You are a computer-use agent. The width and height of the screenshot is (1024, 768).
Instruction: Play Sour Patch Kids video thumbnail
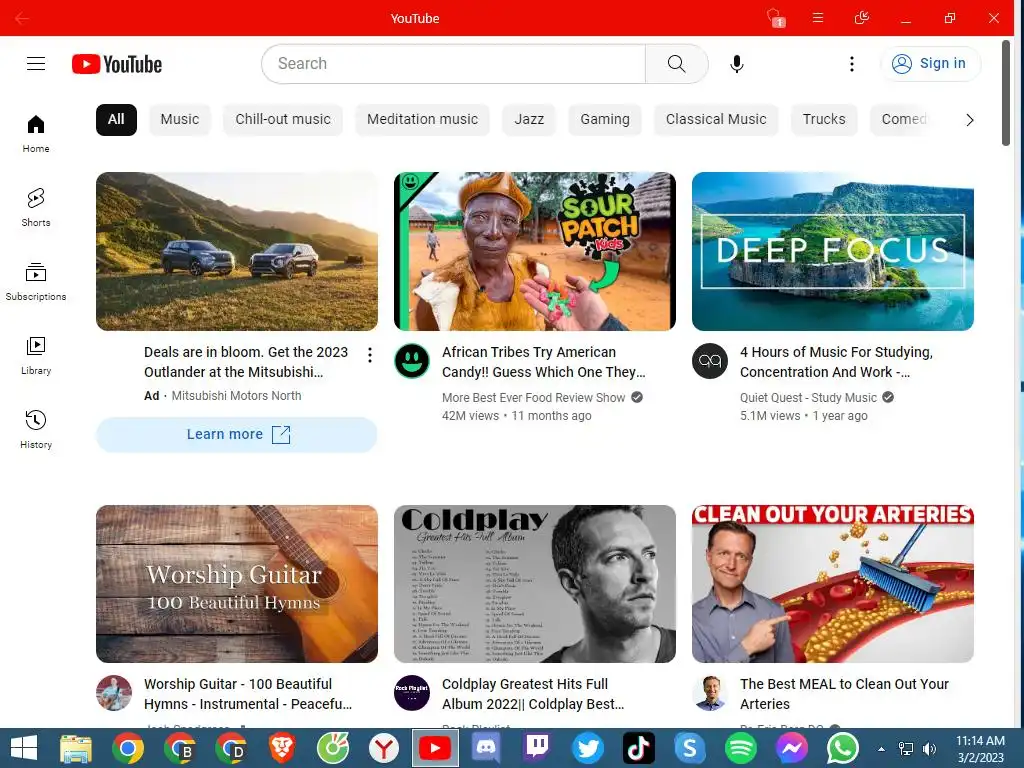pos(535,251)
